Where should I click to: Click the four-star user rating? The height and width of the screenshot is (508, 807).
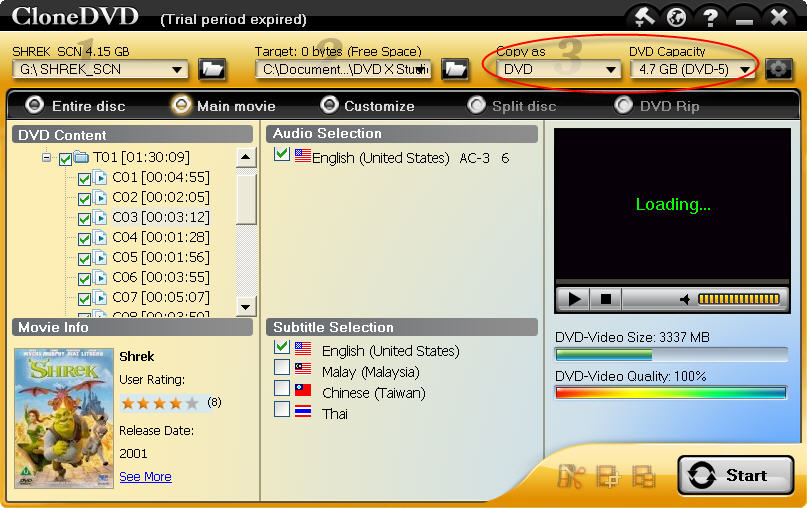click(160, 403)
